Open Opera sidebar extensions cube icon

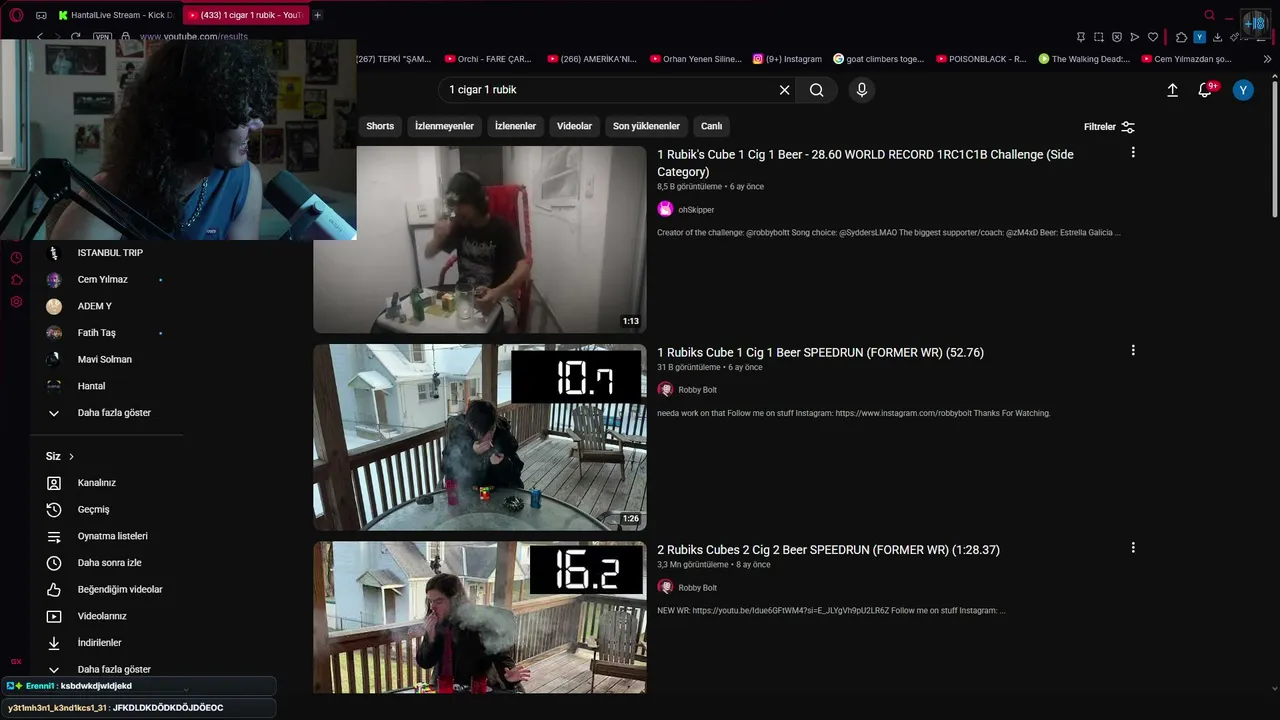point(16,279)
